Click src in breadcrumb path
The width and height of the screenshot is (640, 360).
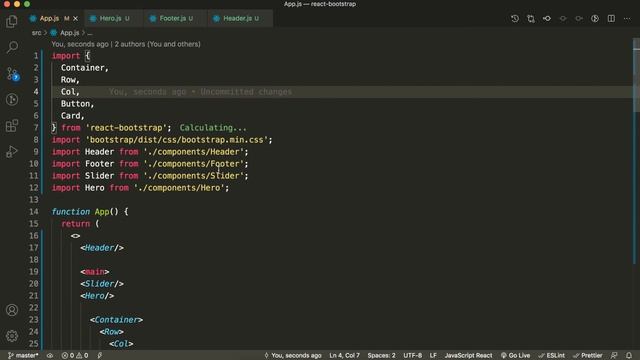[36, 33]
